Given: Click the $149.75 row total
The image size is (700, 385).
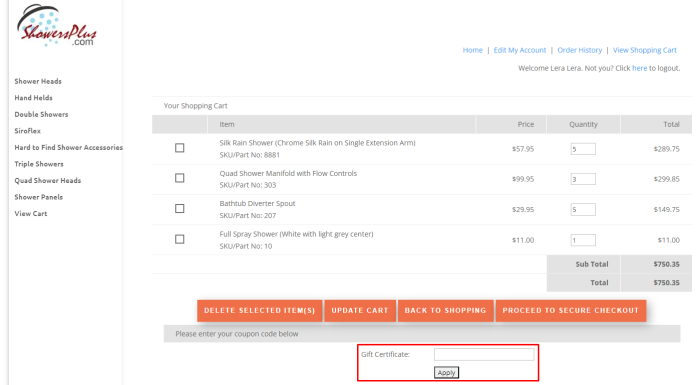Looking at the screenshot, I should pos(667,209).
